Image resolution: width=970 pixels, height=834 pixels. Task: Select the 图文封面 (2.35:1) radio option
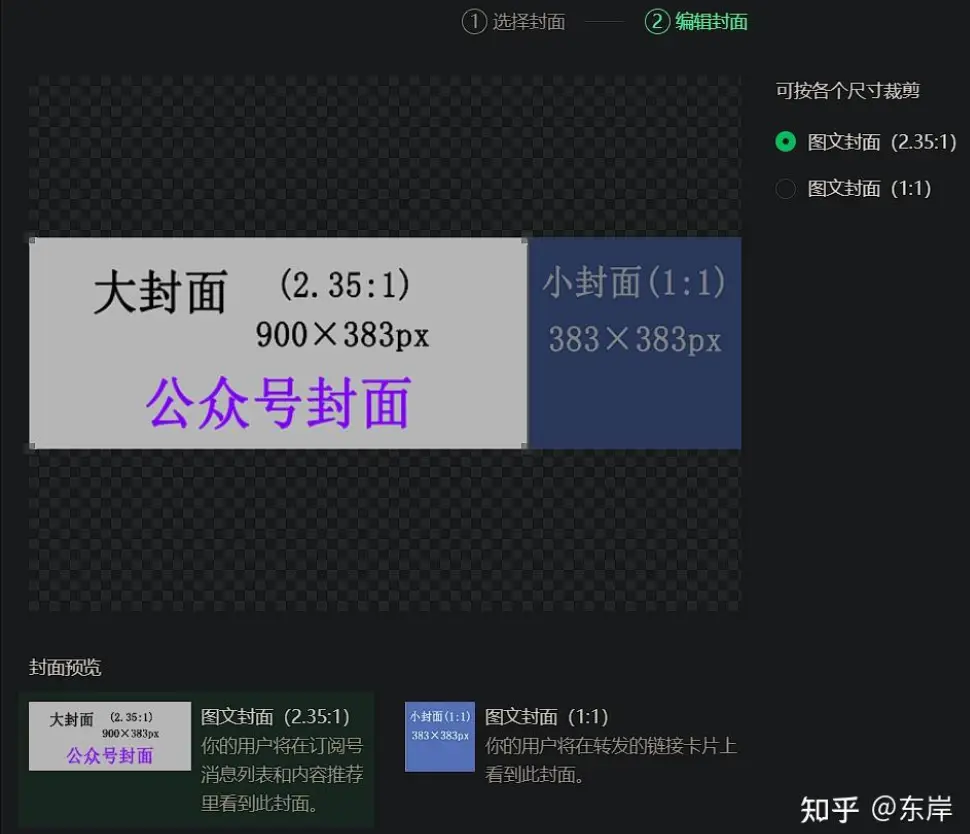coord(786,142)
